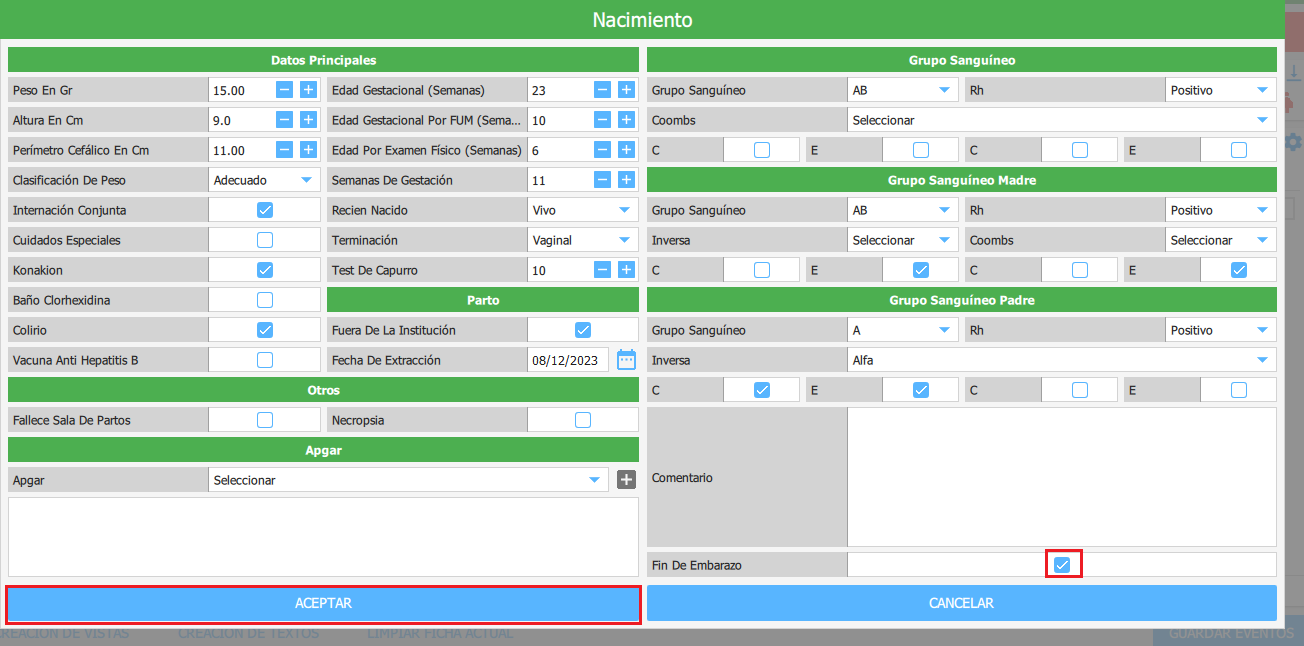Increase Test De Capurro value
1304x646 pixels.
(x=626, y=270)
